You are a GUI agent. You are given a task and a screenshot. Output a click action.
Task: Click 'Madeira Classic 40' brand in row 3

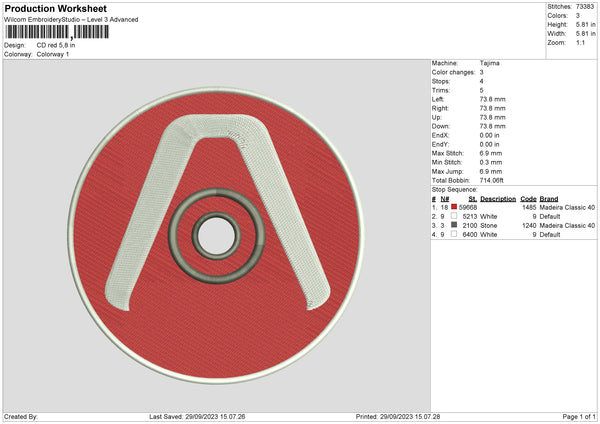pyautogui.click(x=567, y=226)
